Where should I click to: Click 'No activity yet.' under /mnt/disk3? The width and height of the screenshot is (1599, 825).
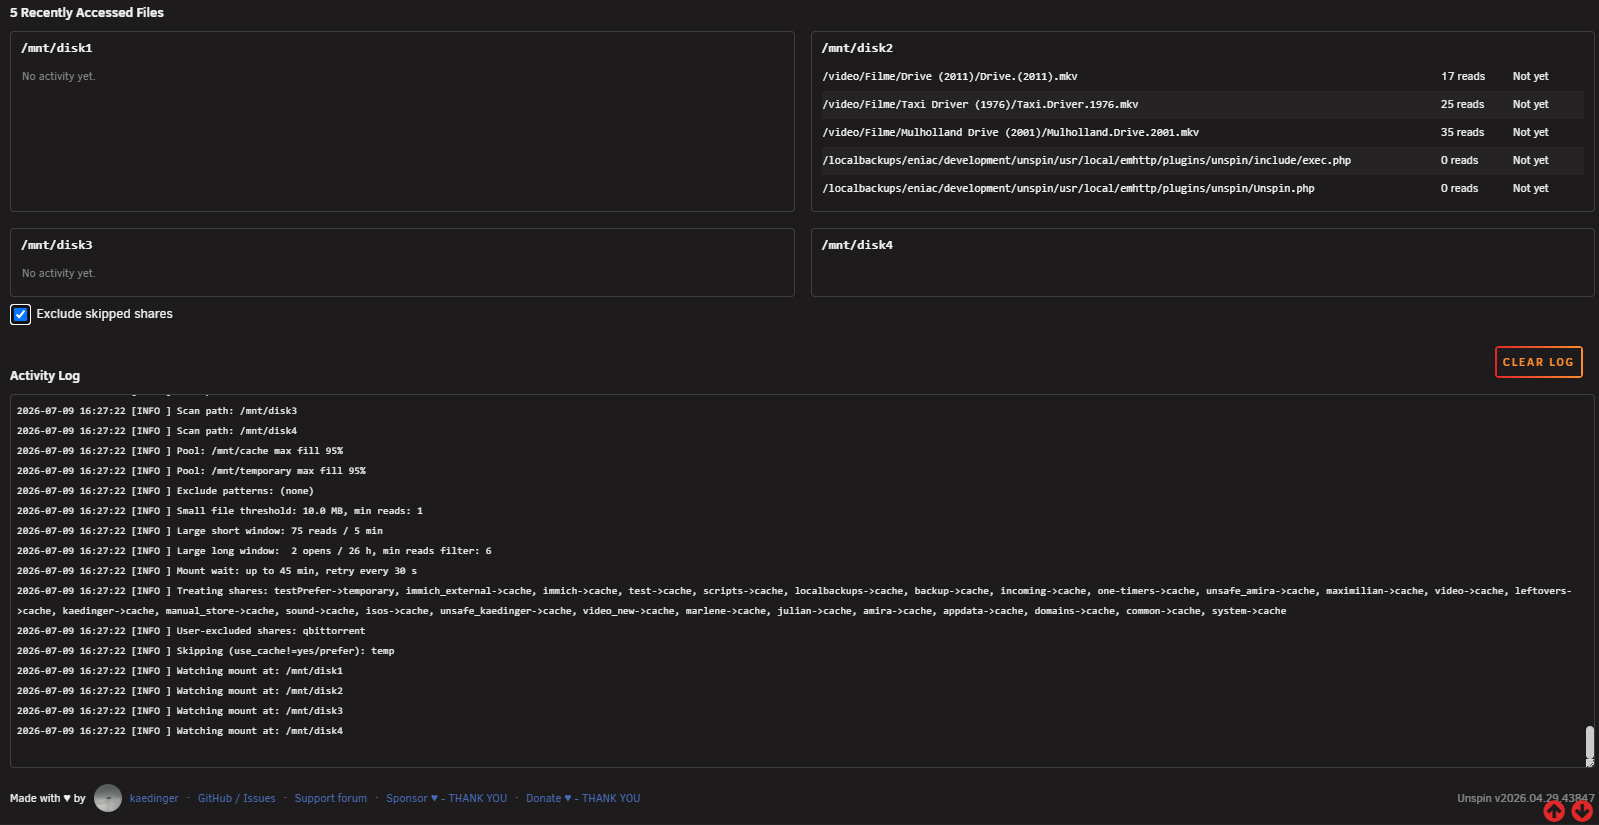point(59,274)
